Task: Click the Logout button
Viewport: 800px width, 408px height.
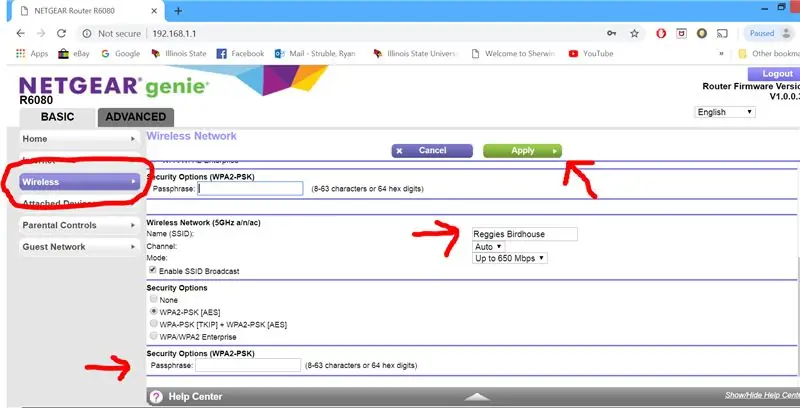Action: (x=776, y=74)
